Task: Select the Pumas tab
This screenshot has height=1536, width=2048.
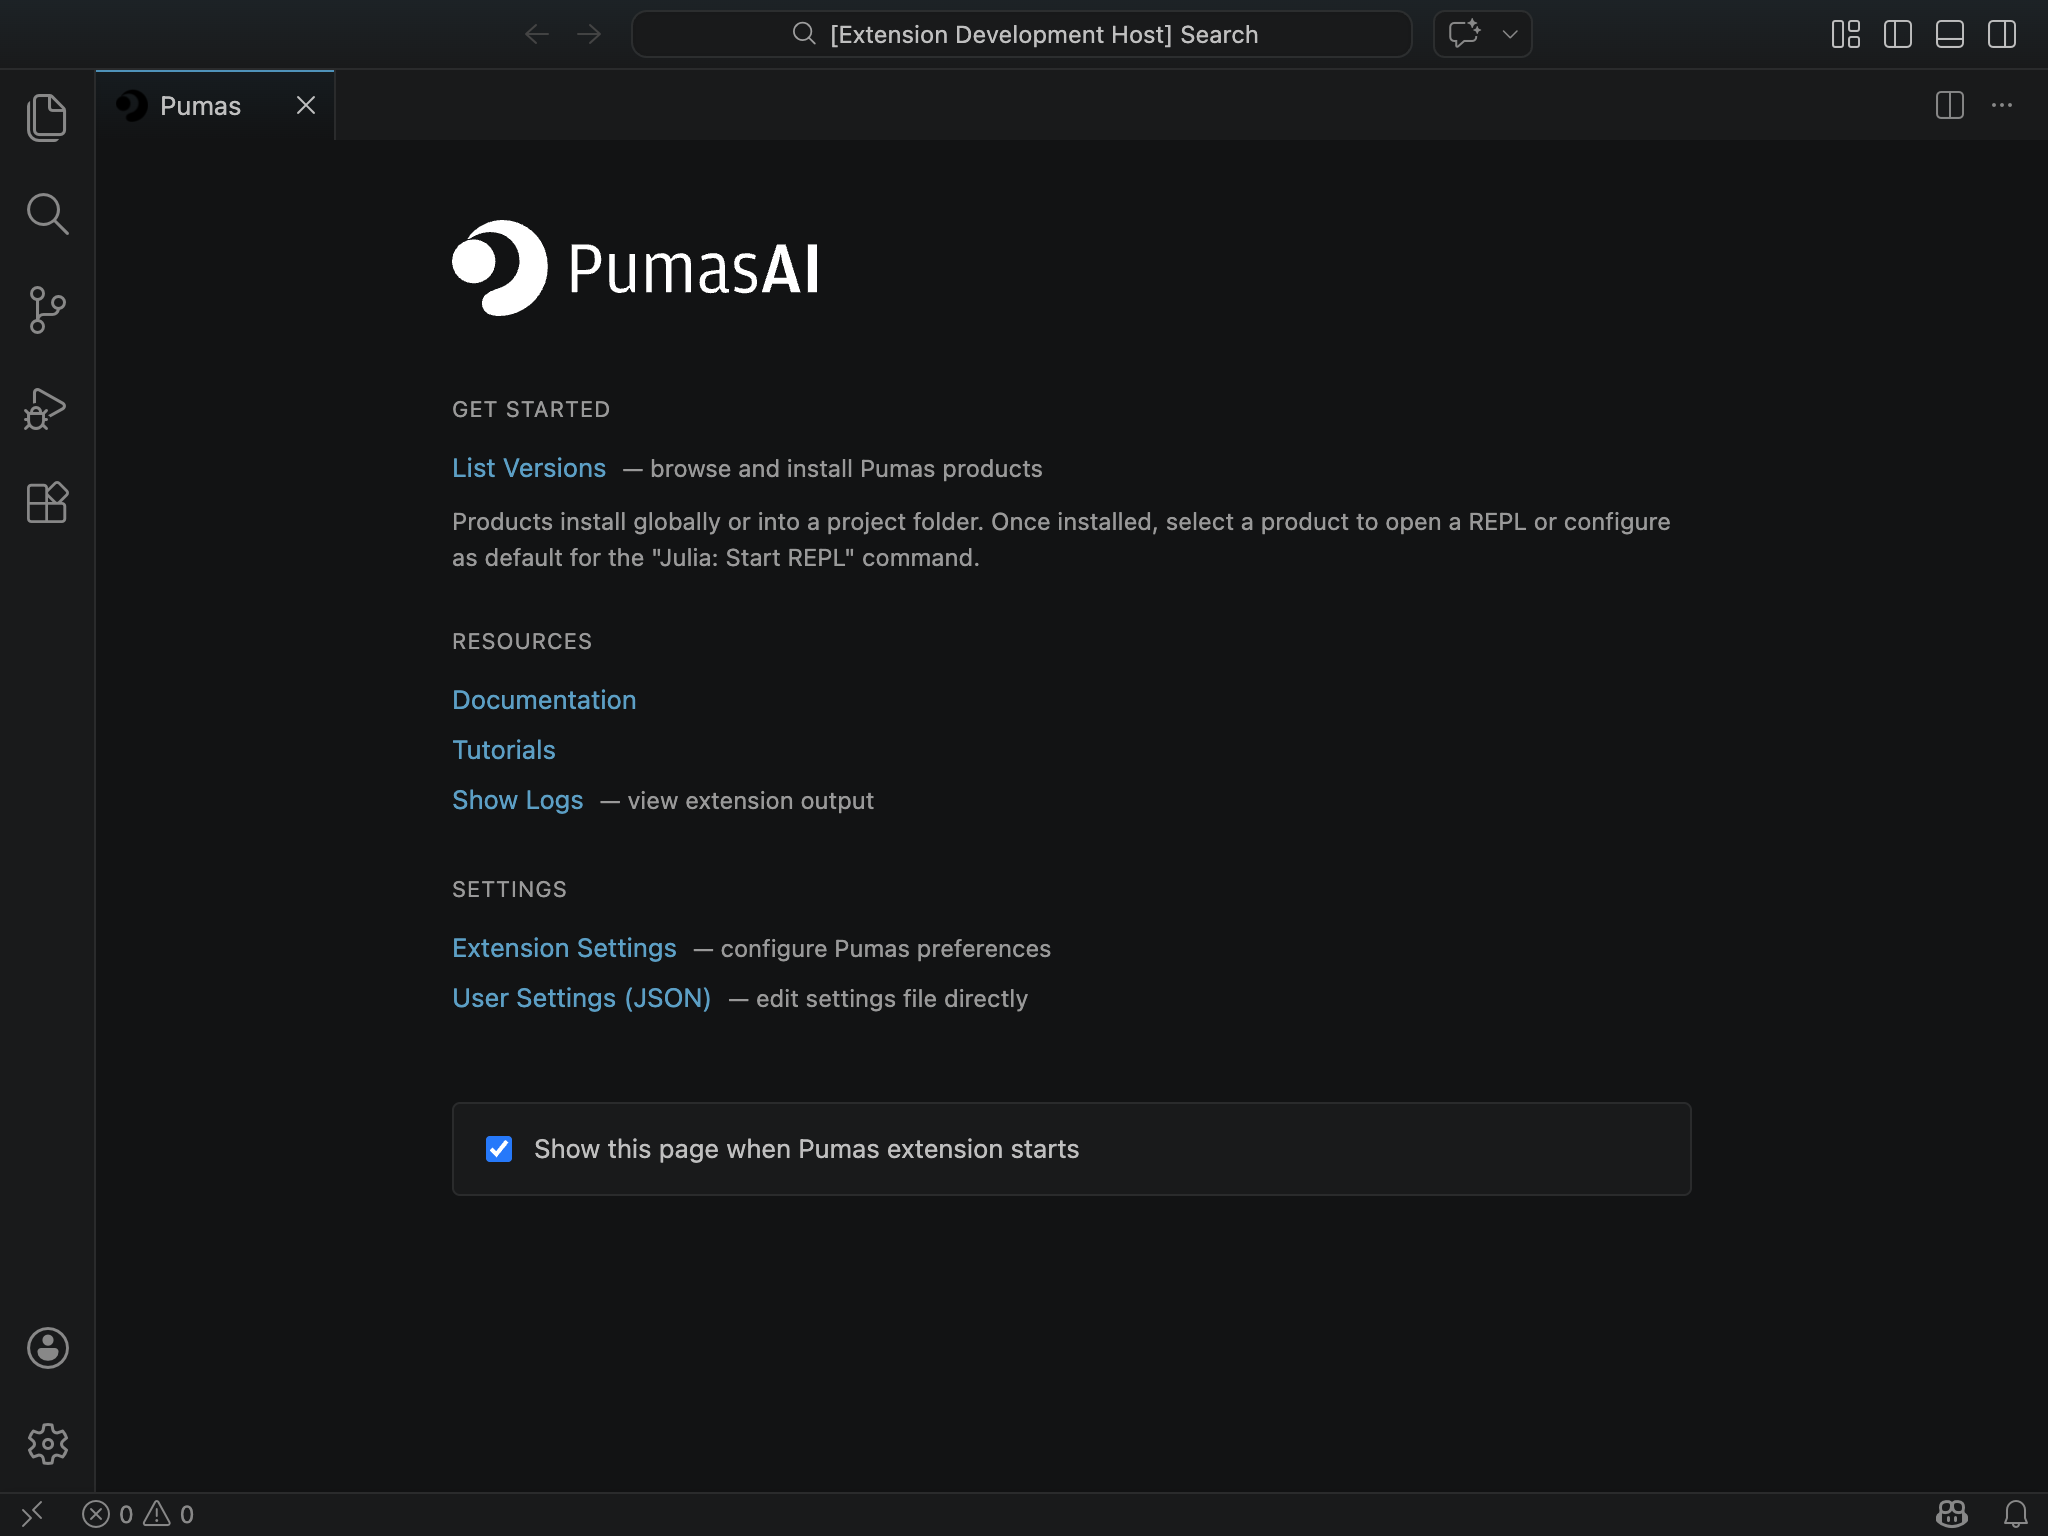Action: 200,105
